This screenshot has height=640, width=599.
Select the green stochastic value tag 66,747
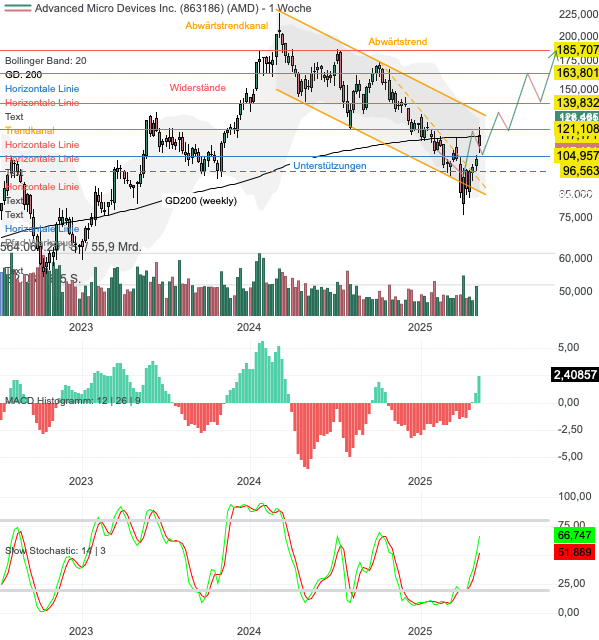[x=575, y=535]
